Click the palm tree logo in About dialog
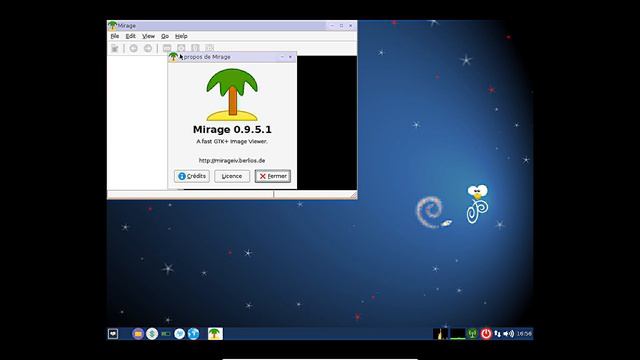The width and height of the screenshot is (640, 360). (x=232, y=95)
